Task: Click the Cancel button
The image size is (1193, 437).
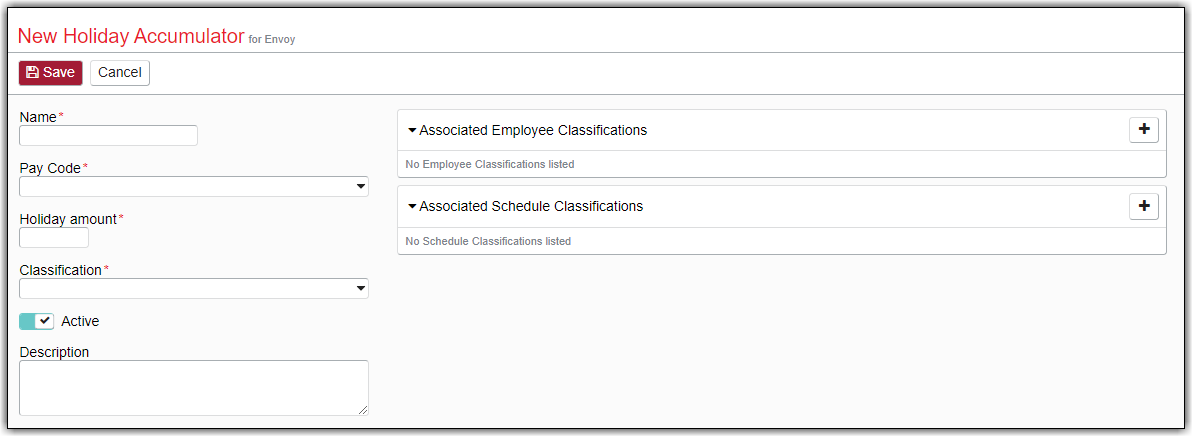Action: pos(119,72)
